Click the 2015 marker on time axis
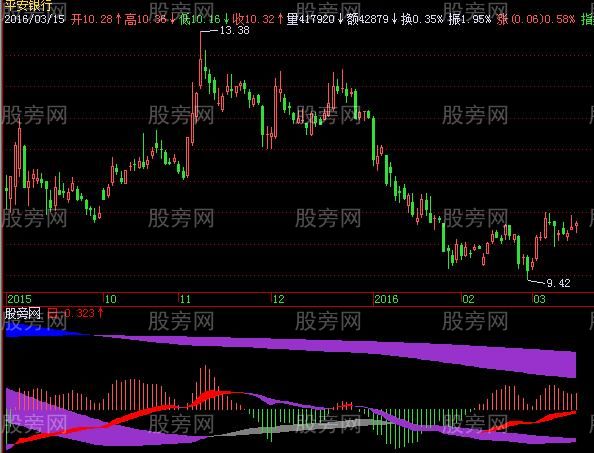 click(19, 299)
